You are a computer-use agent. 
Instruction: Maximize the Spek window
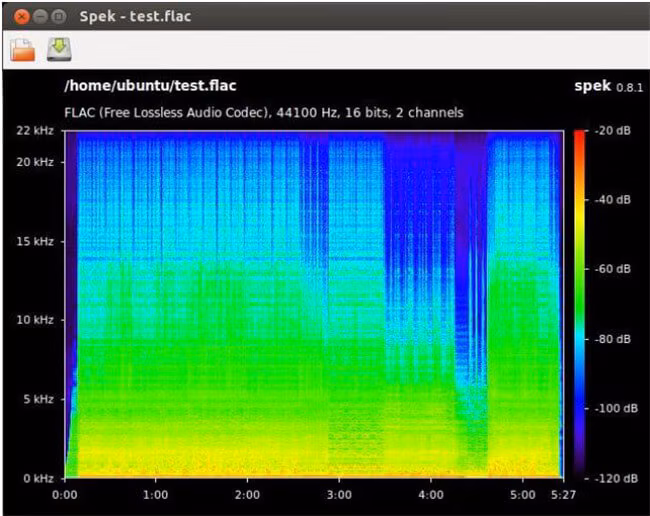coord(59,17)
